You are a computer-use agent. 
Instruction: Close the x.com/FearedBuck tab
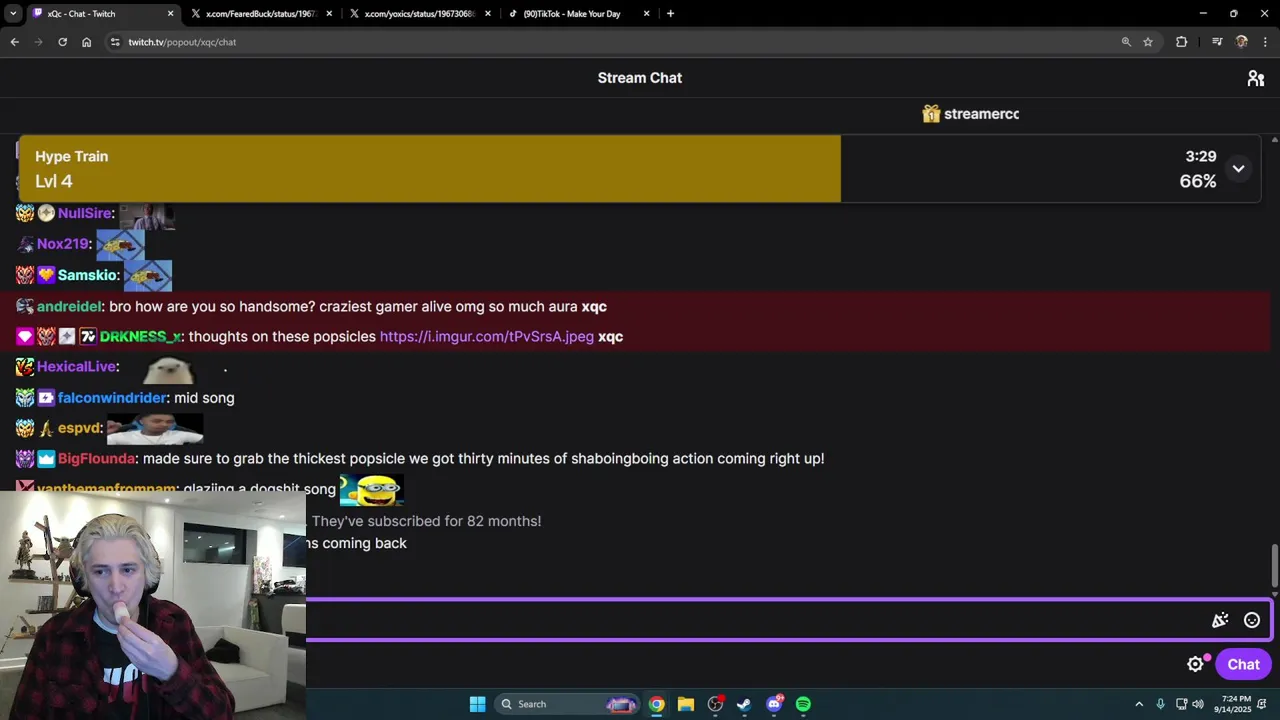(329, 14)
